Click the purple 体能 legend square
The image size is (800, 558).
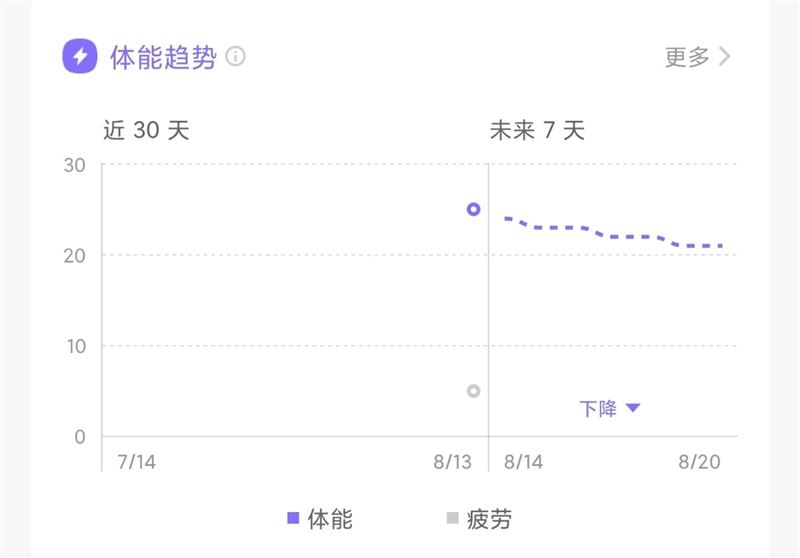(x=293, y=518)
